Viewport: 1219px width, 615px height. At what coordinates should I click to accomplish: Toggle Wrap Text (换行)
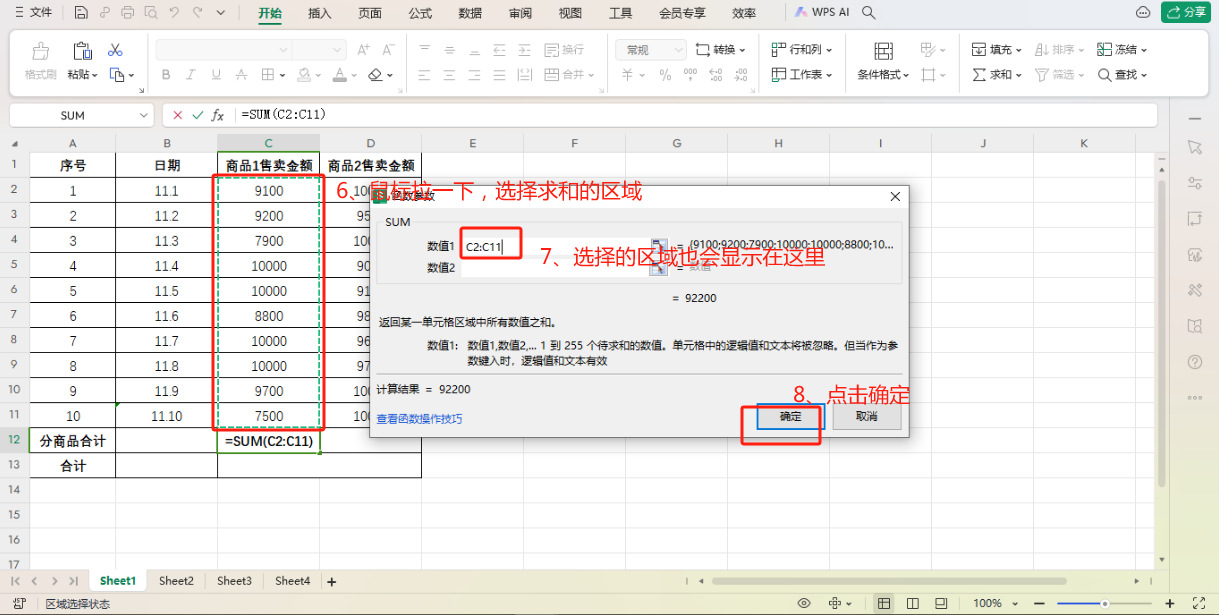pos(564,49)
